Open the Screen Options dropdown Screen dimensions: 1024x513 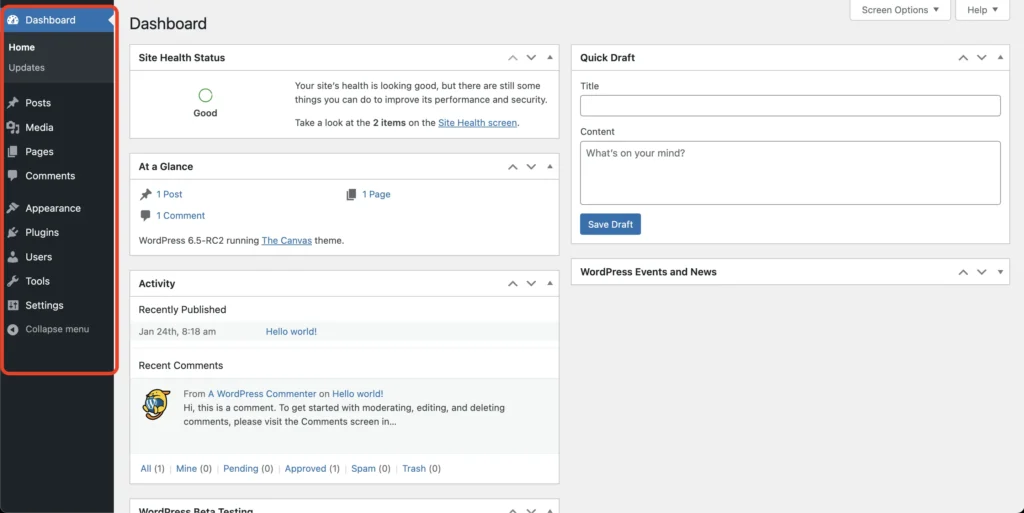(900, 10)
